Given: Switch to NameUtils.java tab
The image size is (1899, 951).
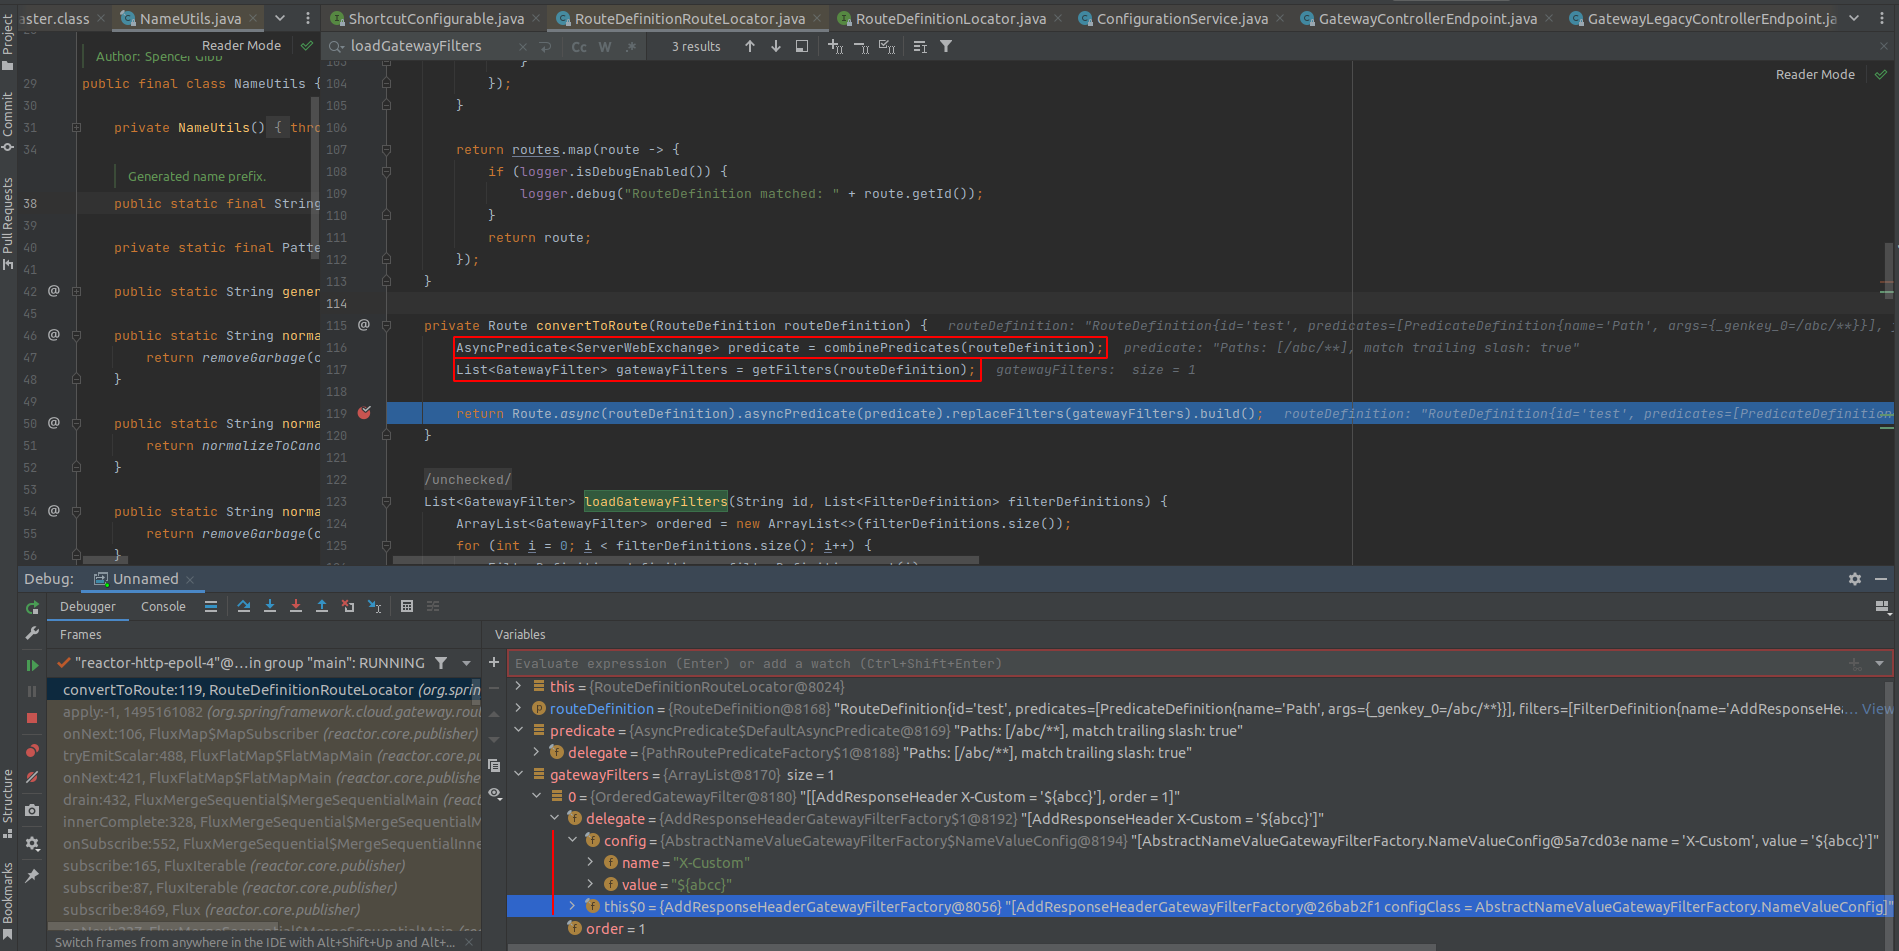Looking at the screenshot, I should pos(190,18).
